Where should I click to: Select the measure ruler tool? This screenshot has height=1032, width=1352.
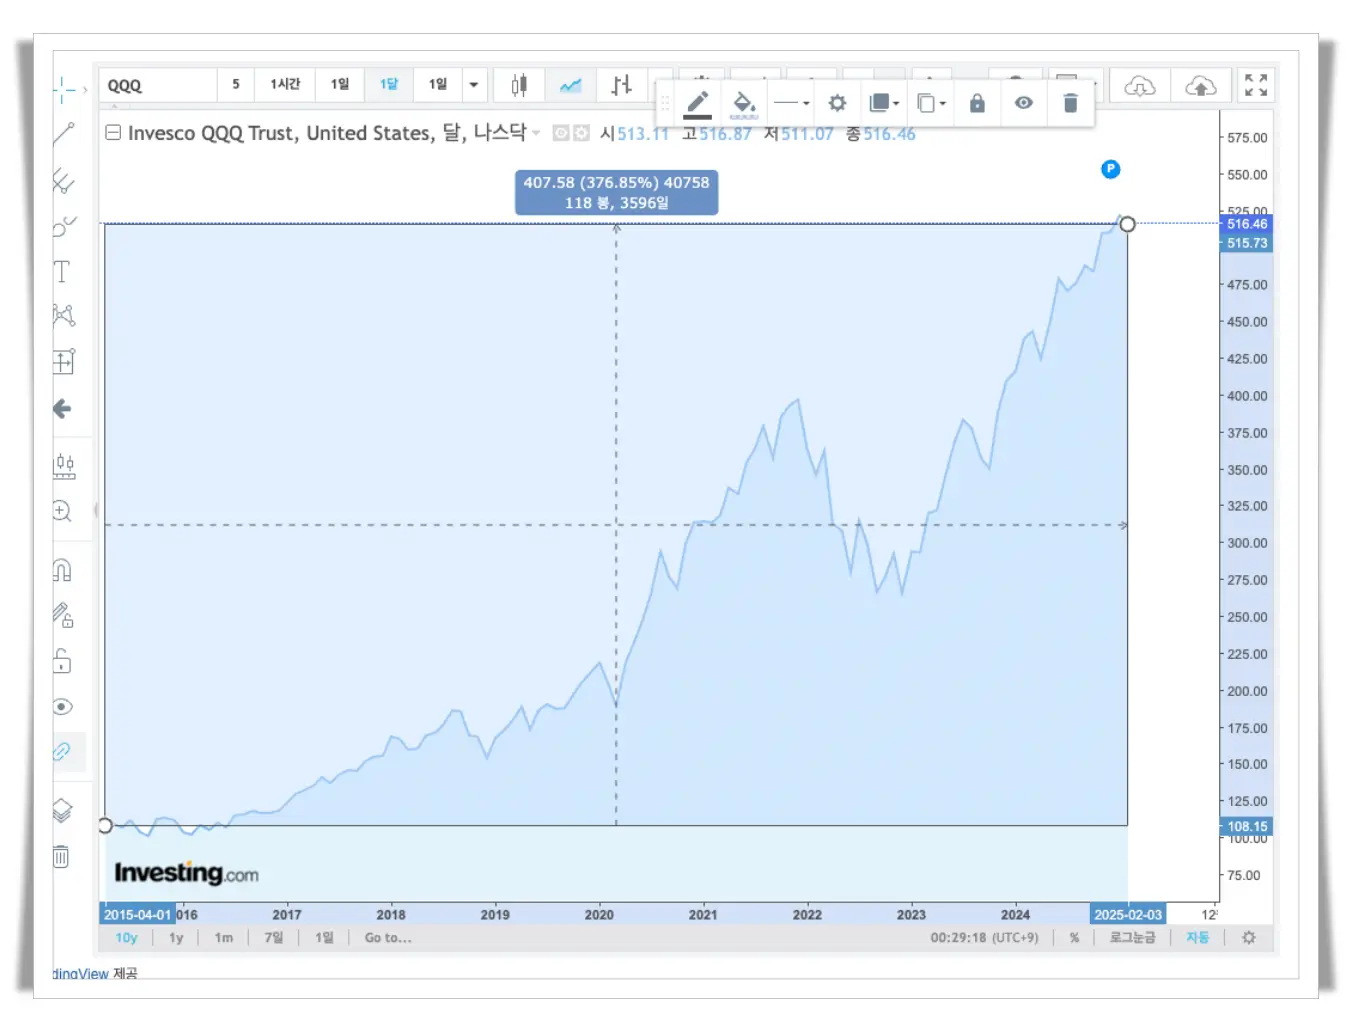click(x=64, y=466)
